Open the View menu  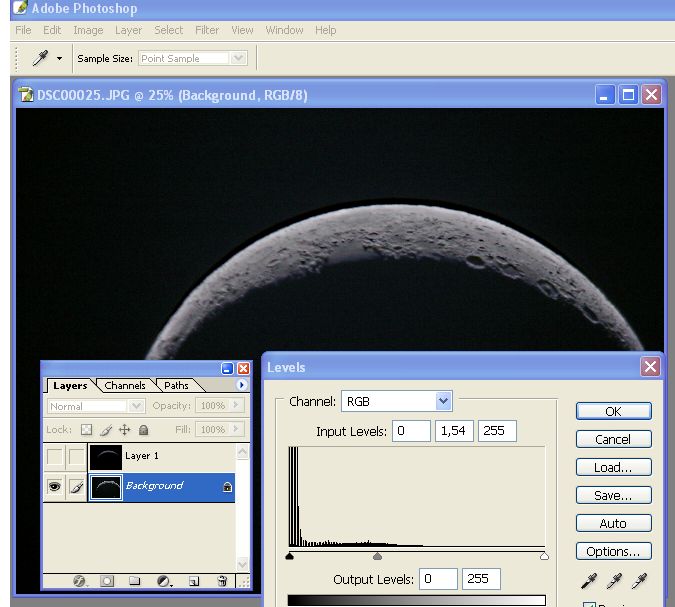[x=242, y=30]
